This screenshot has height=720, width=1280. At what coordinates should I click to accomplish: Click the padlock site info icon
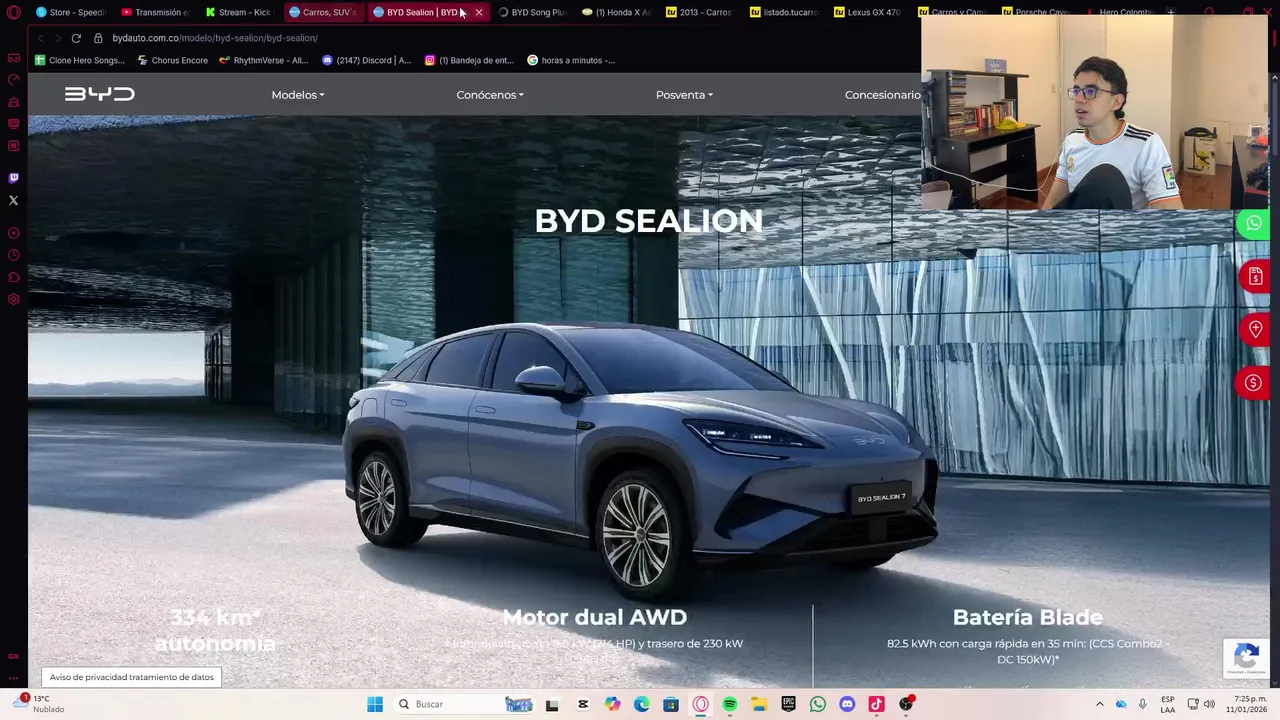[98, 38]
